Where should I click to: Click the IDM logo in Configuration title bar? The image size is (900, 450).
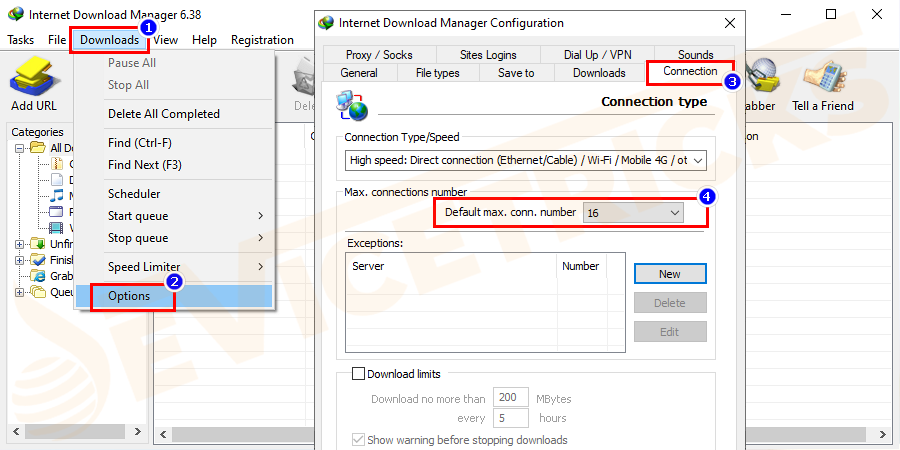pyautogui.click(x=327, y=24)
